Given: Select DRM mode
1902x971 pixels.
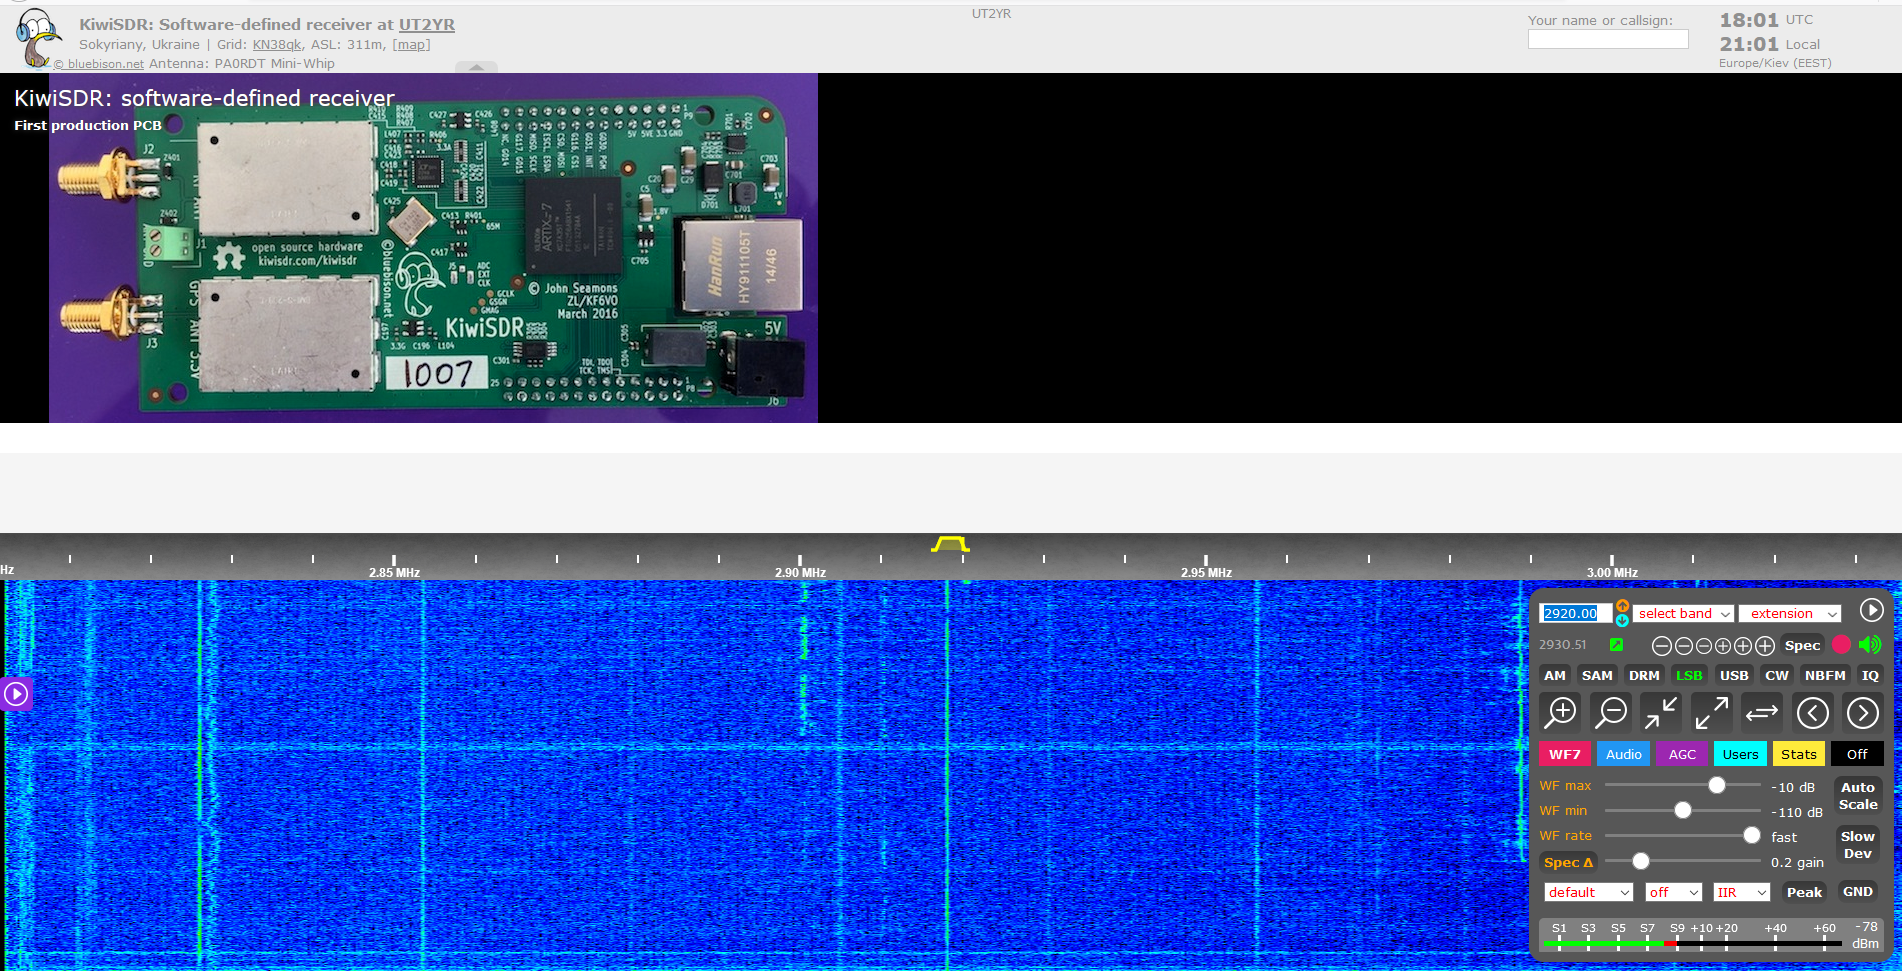Looking at the screenshot, I should [1644, 675].
